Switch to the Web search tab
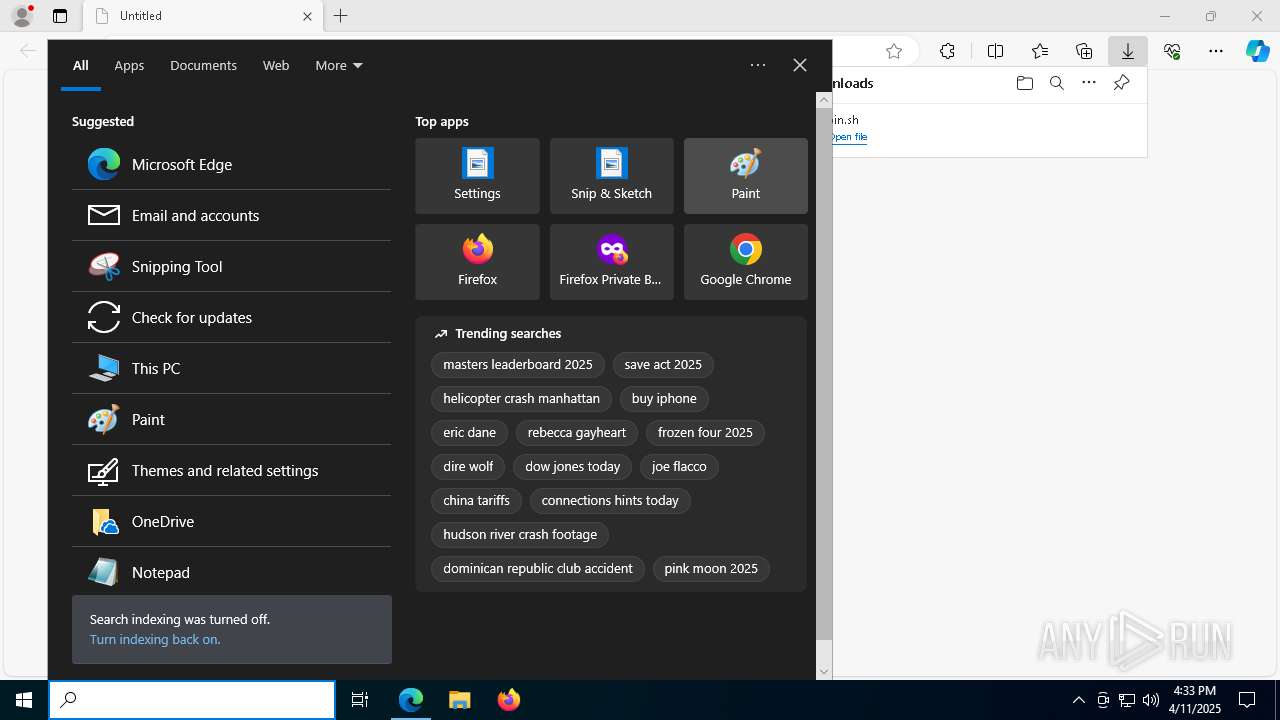The width and height of the screenshot is (1280, 720). (x=276, y=65)
